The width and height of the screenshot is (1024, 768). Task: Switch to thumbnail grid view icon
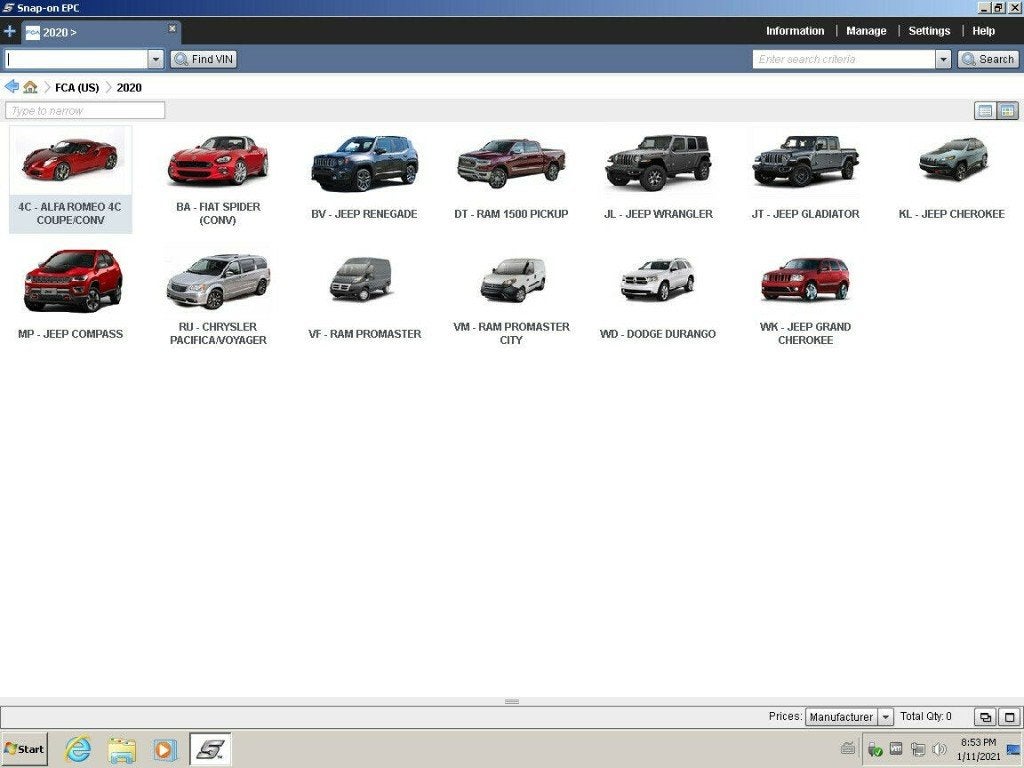(x=1008, y=111)
